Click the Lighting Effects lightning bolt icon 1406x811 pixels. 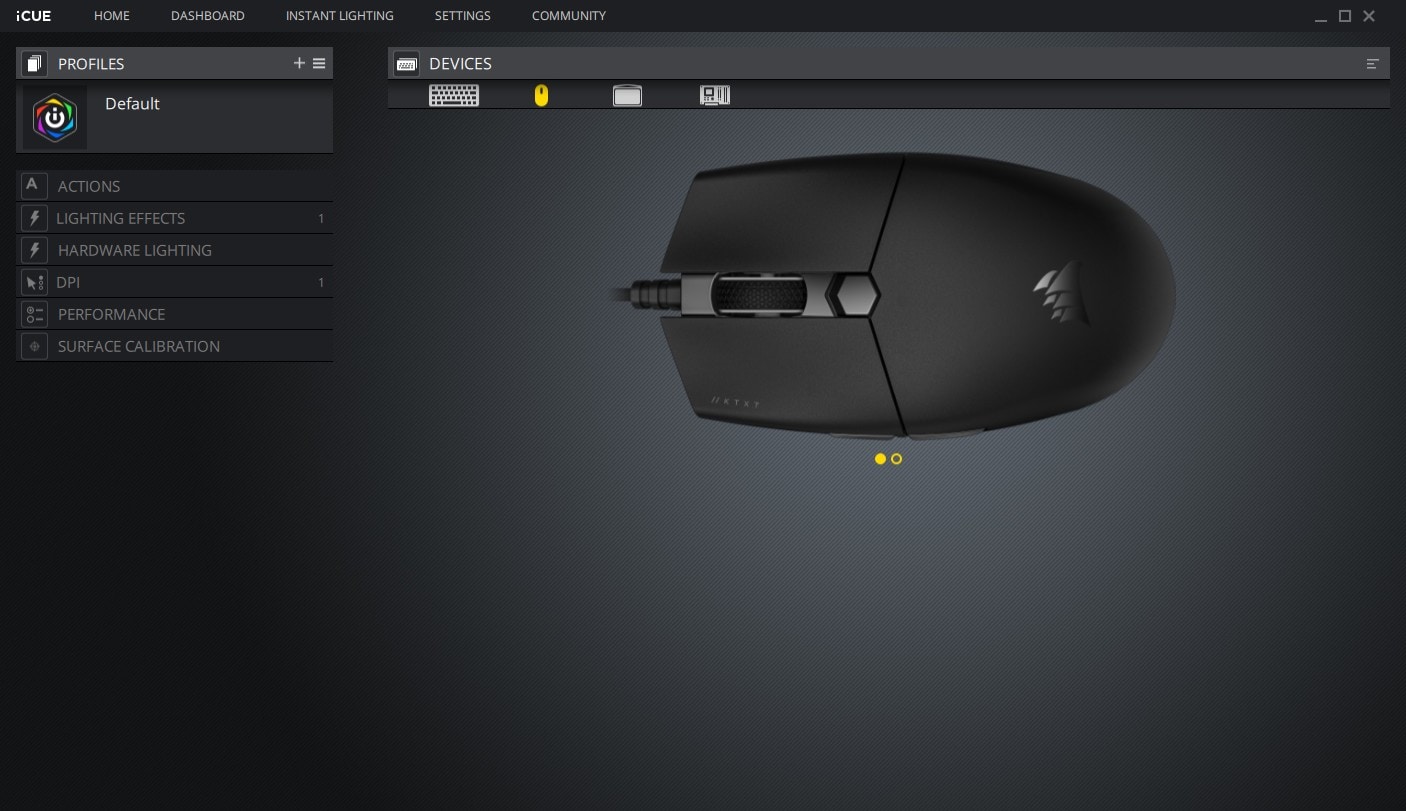pyautogui.click(x=33, y=217)
